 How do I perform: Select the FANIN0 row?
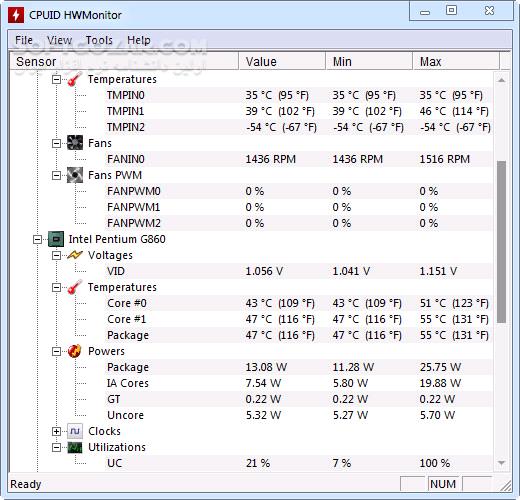299,159
